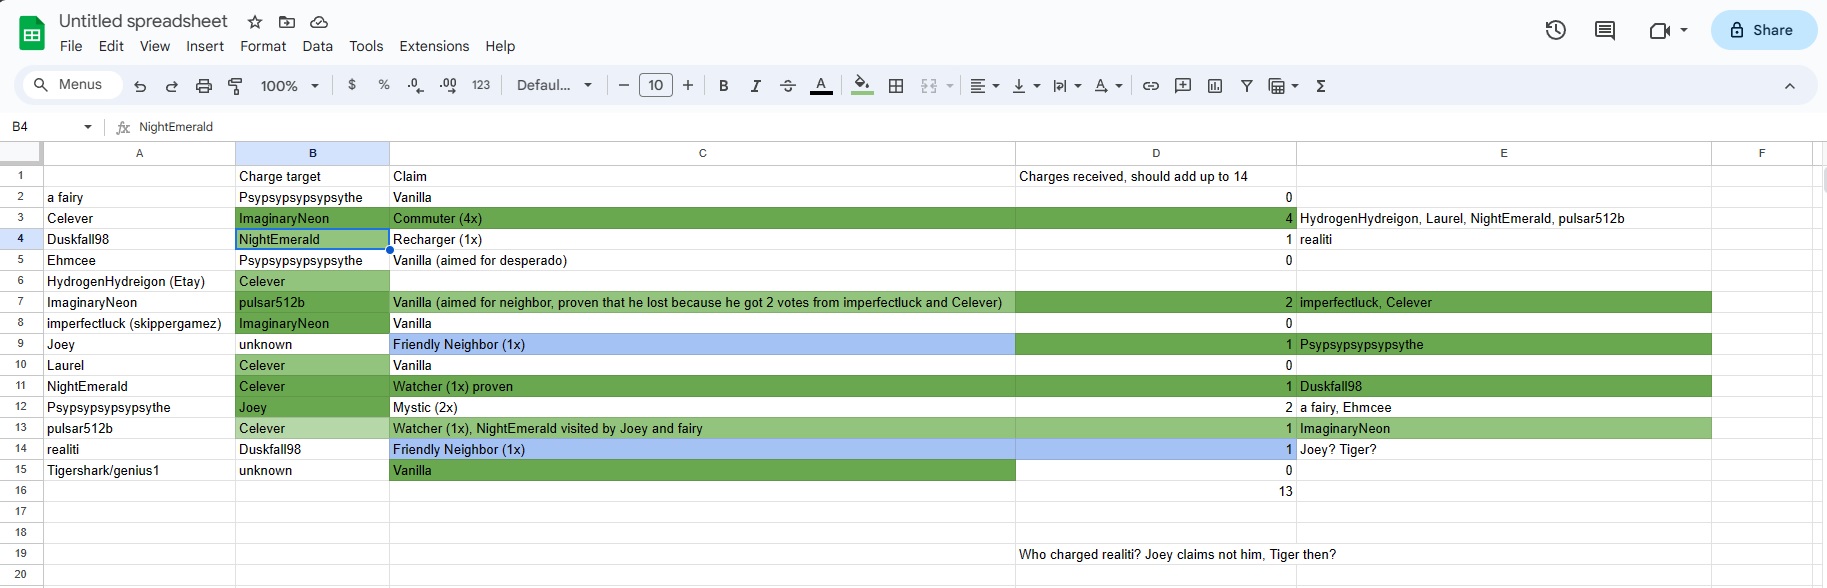1827x588 pixels.
Task: Open the zoom 100% dropdown
Action: click(x=289, y=86)
